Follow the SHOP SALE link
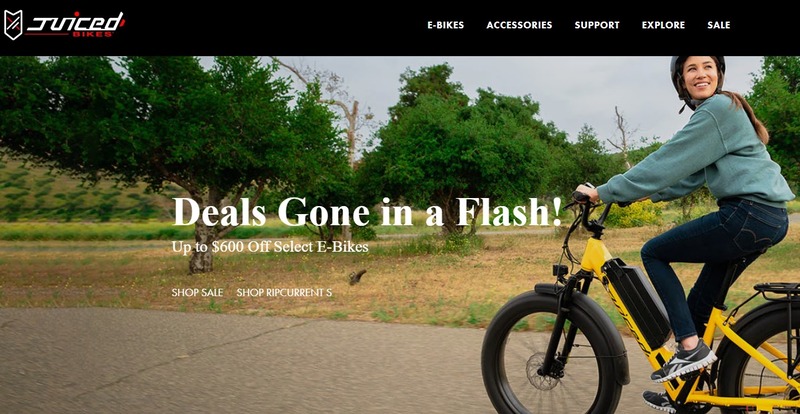The width and height of the screenshot is (800, 414). pyautogui.click(x=197, y=293)
